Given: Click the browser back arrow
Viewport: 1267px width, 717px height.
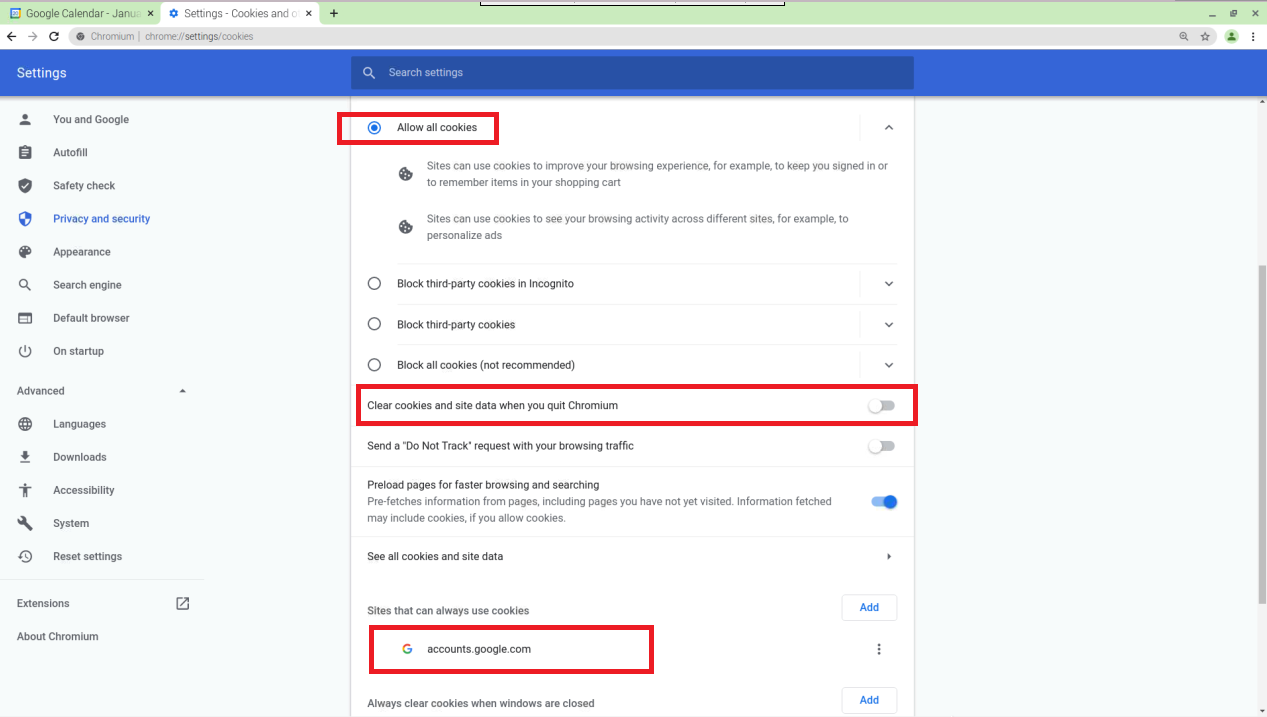Looking at the screenshot, I should point(12,36).
